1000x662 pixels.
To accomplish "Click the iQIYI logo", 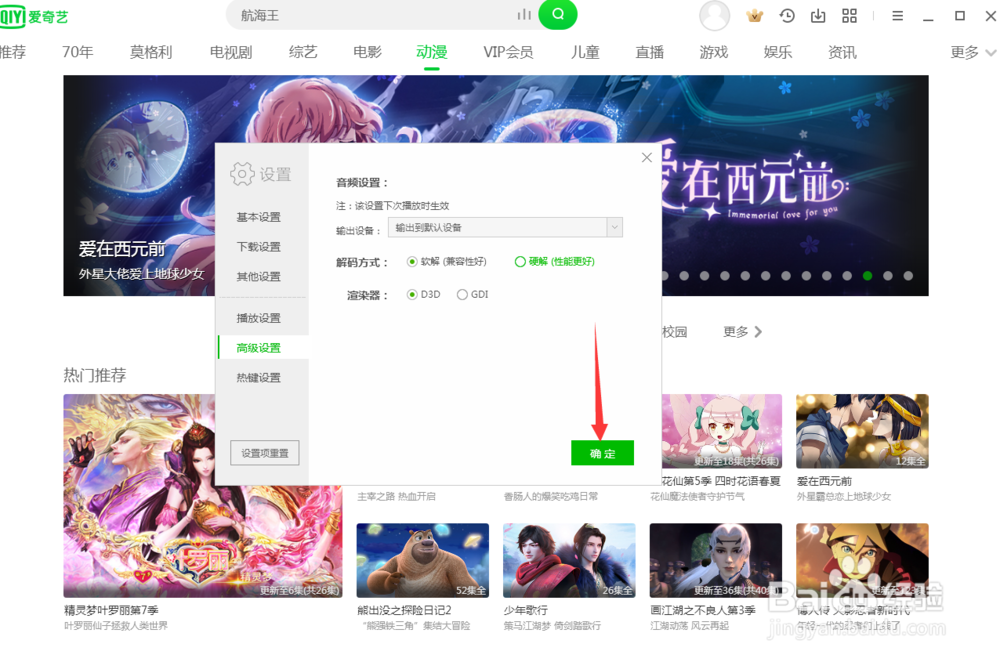I will [x=34, y=16].
